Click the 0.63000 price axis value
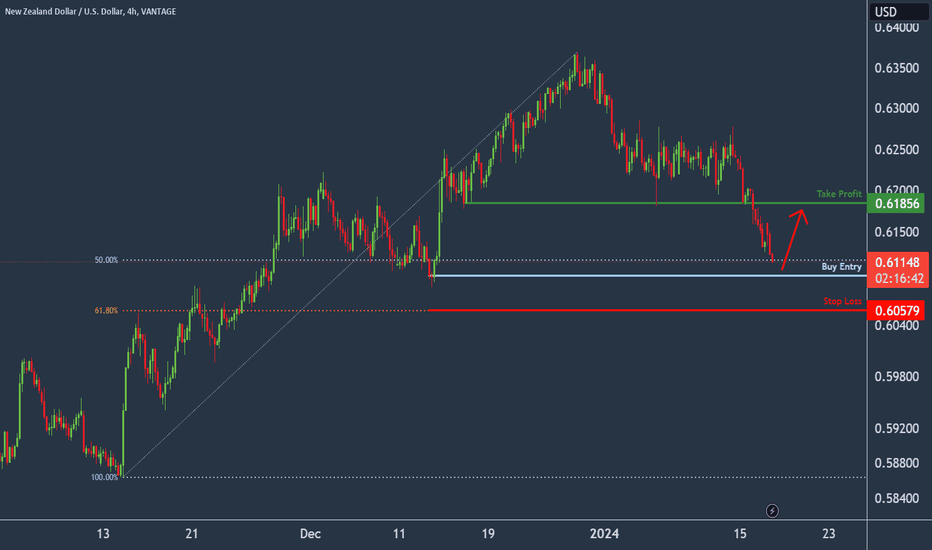 [x=896, y=109]
